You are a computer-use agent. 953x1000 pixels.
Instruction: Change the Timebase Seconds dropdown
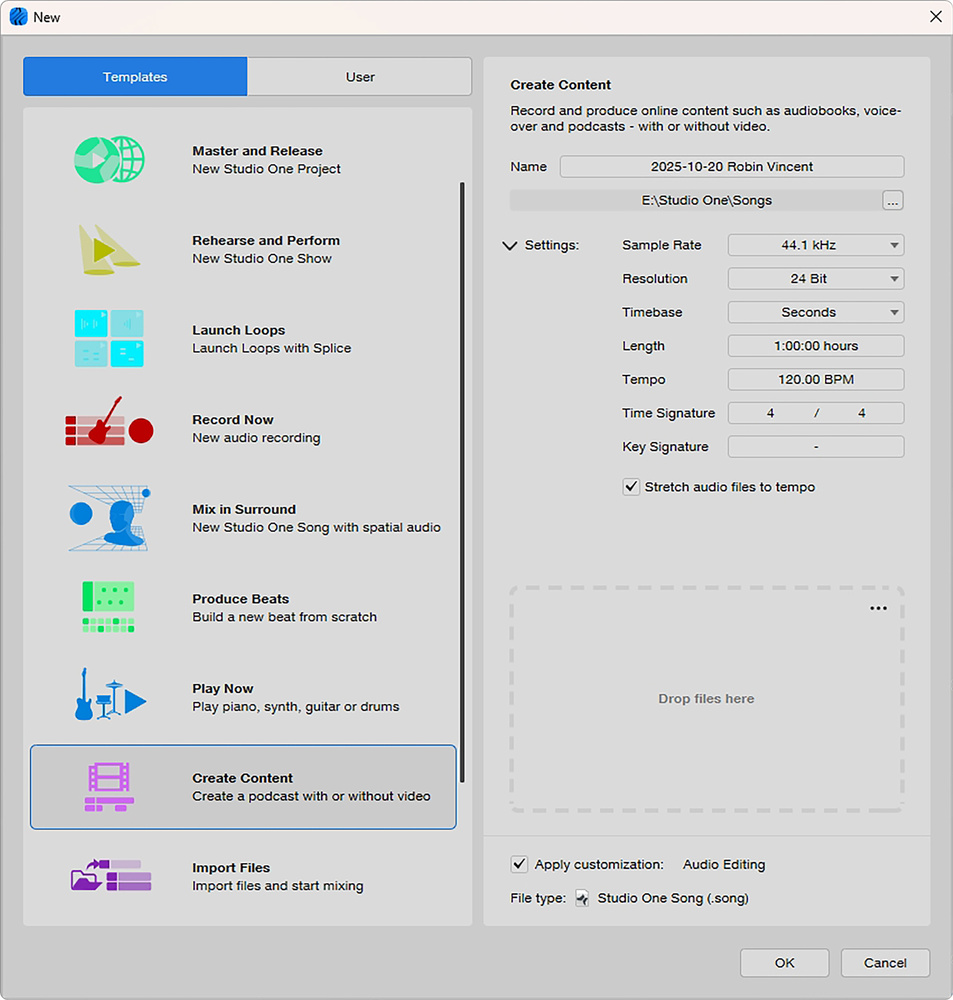[x=815, y=312]
